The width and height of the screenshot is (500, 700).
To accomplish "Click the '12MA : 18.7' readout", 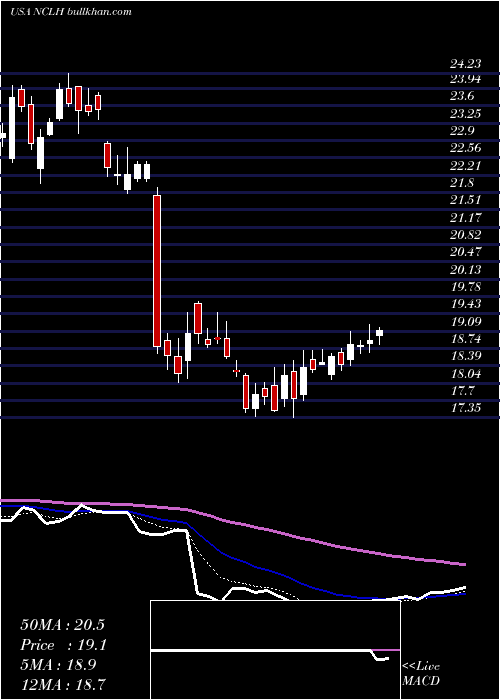I will (62, 684).
